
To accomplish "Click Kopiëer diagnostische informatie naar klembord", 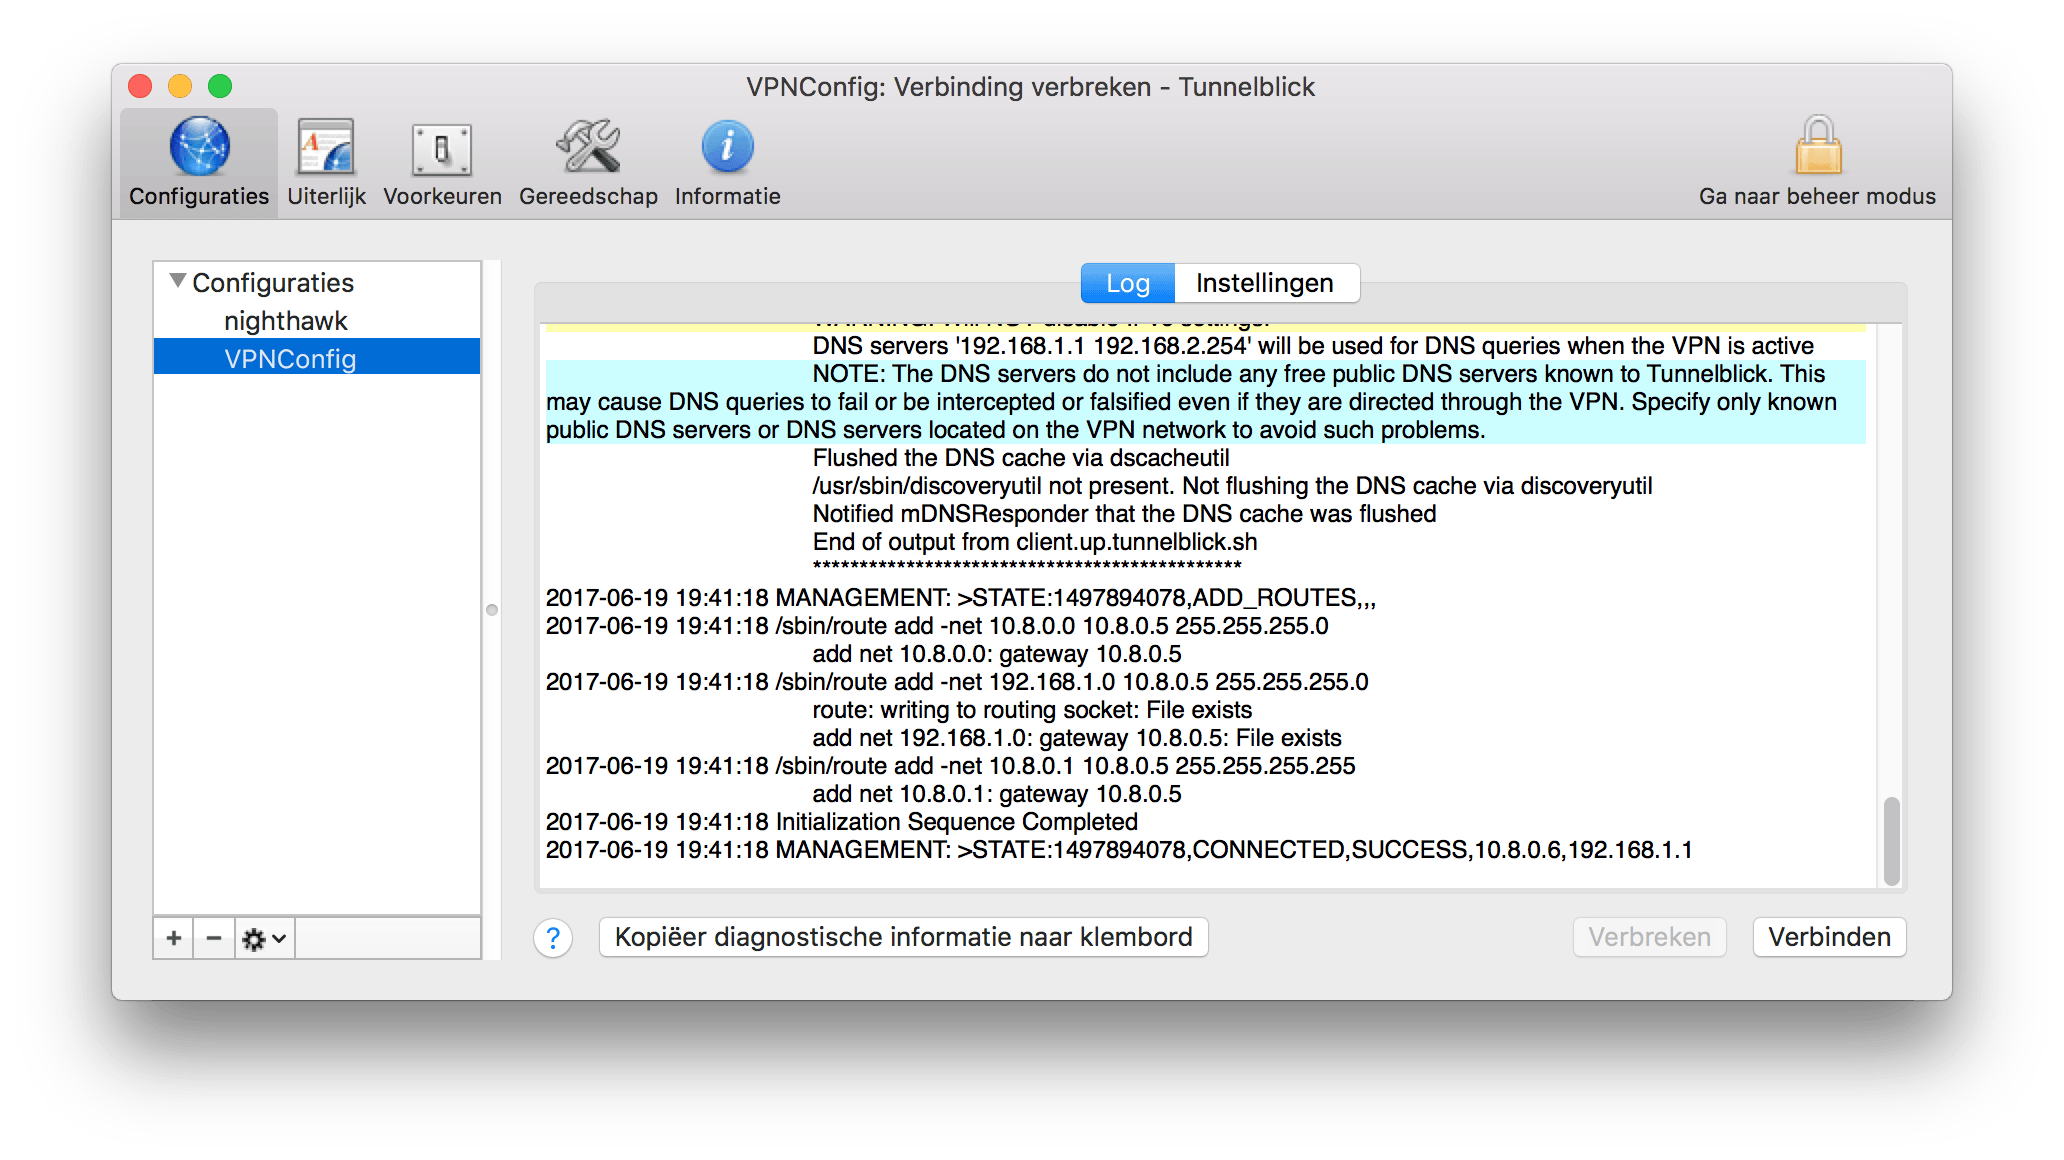I will 903,937.
